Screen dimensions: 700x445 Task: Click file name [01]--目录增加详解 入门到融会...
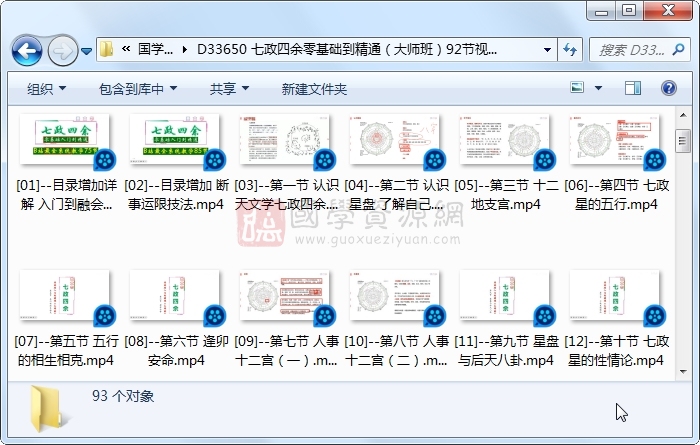66,195
